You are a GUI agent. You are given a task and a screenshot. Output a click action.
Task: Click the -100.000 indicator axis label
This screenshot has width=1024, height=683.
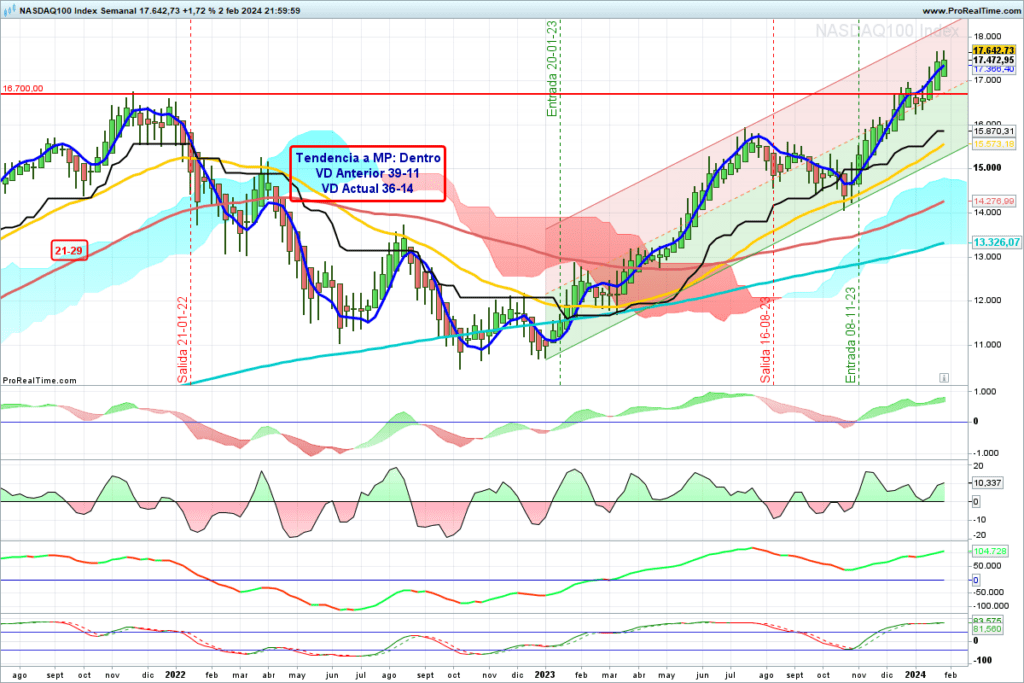(991, 606)
